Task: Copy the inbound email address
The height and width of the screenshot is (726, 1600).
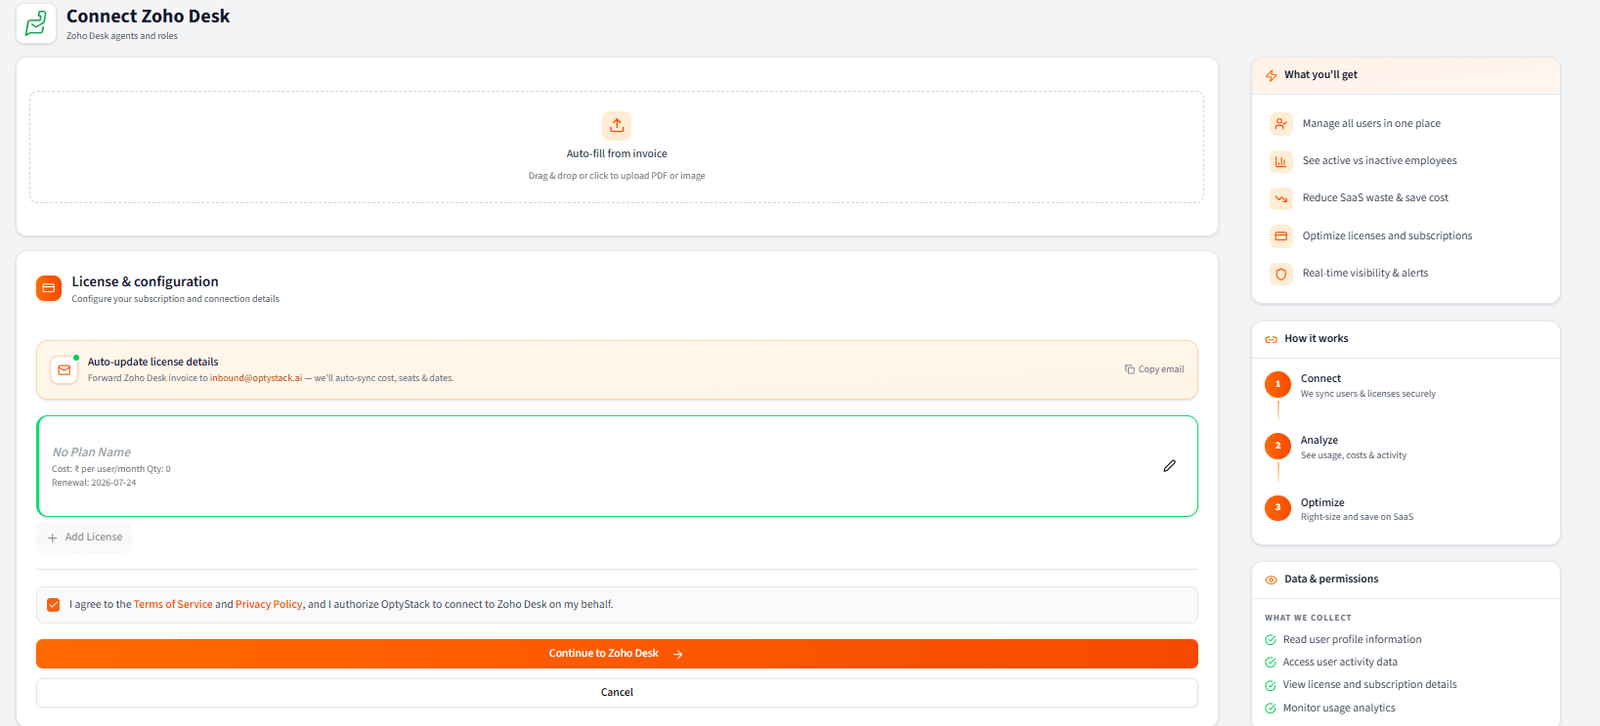Action: (x=1154, y=369)
